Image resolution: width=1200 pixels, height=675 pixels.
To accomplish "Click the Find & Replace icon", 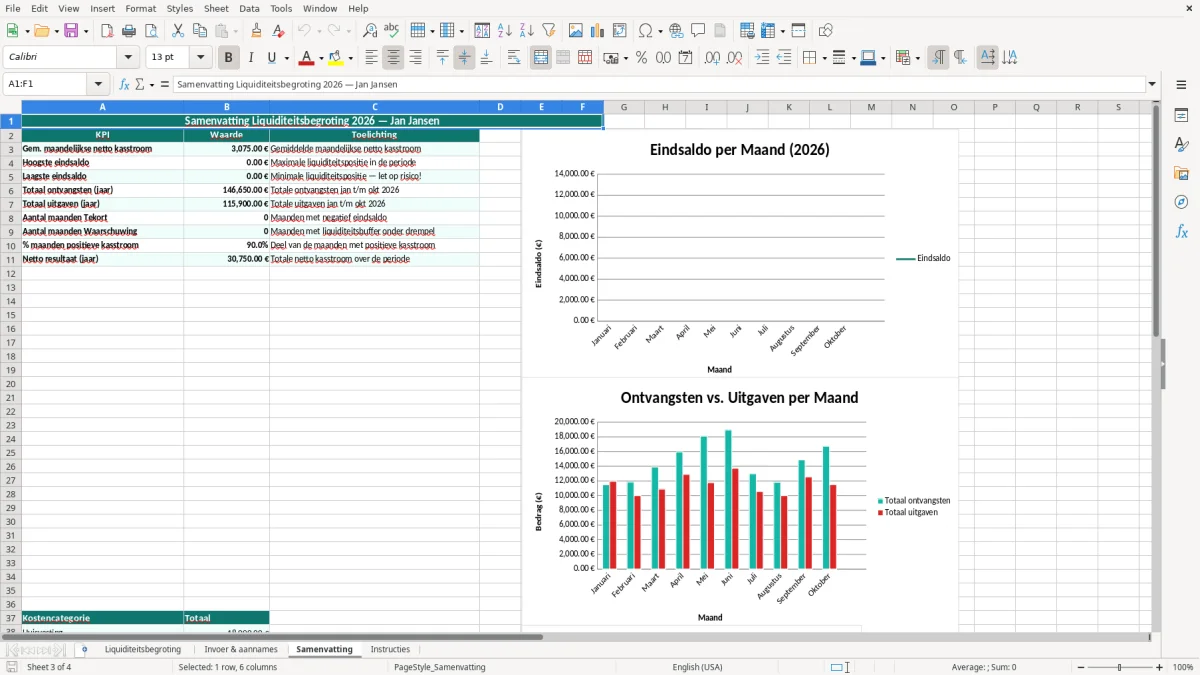I will click(x=370, y=31).
